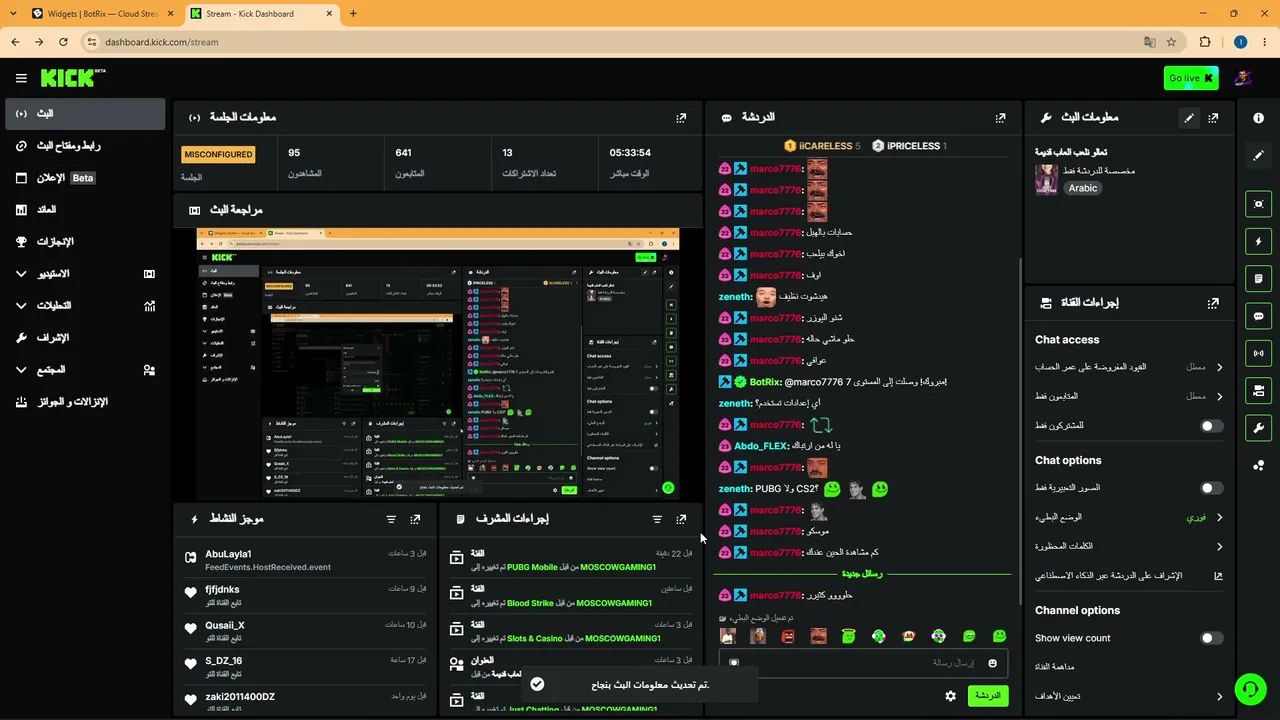Viewport: 1280px width, 720px height.
Task: Open the green support headset button
Action: 1249,688
